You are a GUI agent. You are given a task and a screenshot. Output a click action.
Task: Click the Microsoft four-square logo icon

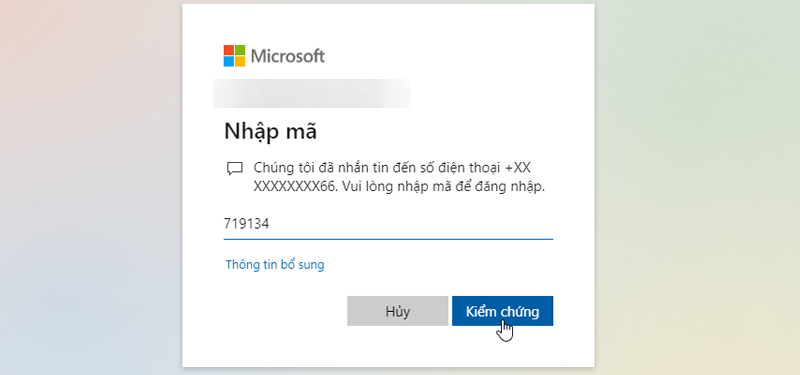[x=234, y=56]
